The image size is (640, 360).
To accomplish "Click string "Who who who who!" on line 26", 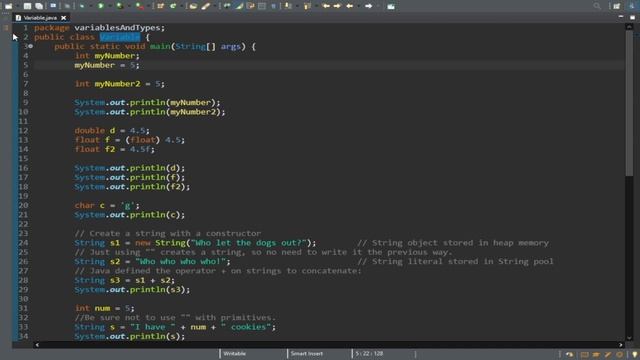I will point(180,262).
